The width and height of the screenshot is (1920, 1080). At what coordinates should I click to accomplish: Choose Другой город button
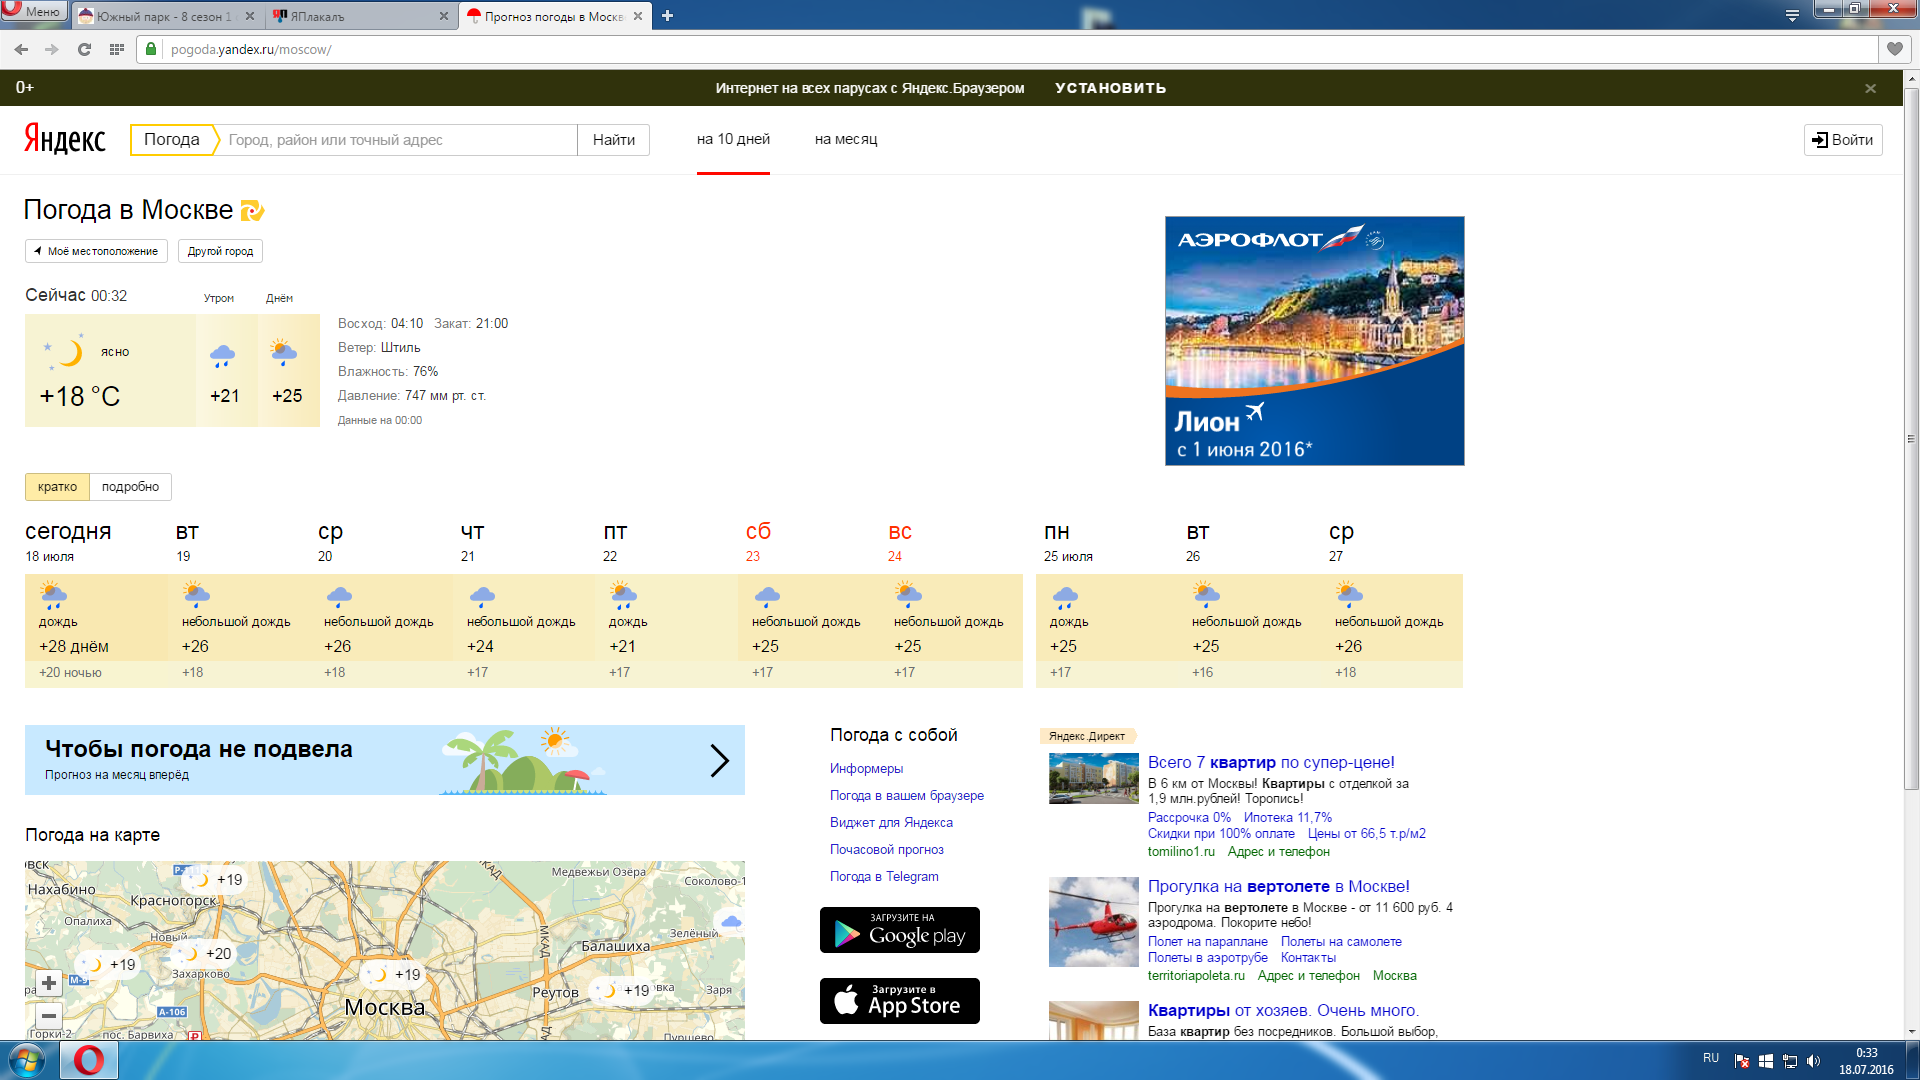tap(220, 251)
